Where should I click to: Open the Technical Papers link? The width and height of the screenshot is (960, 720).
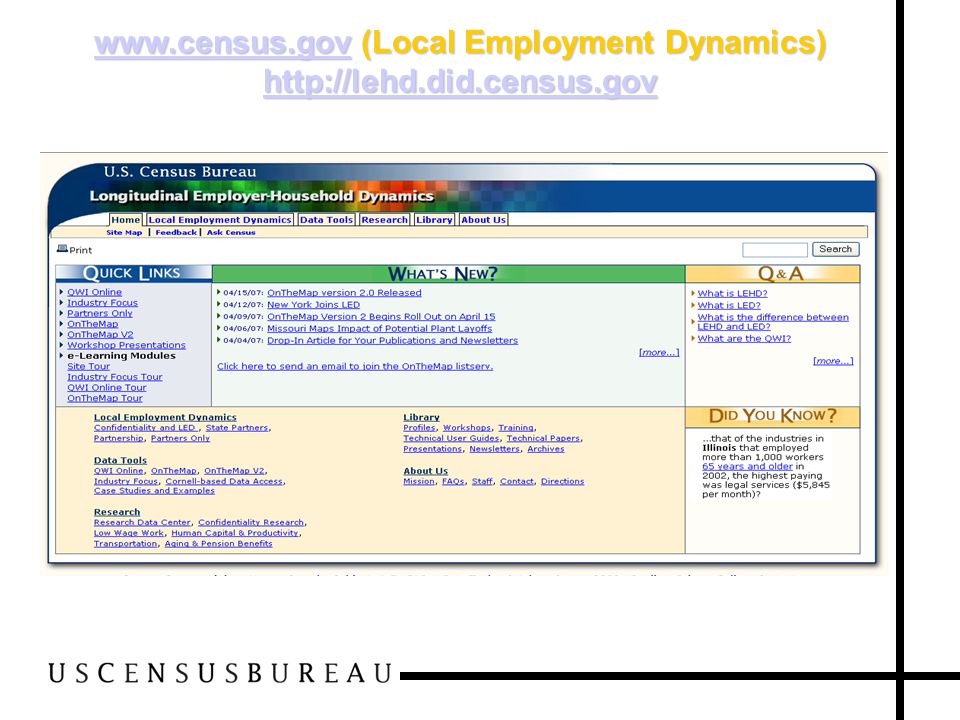pyautogui.click(x=543, y=438)
